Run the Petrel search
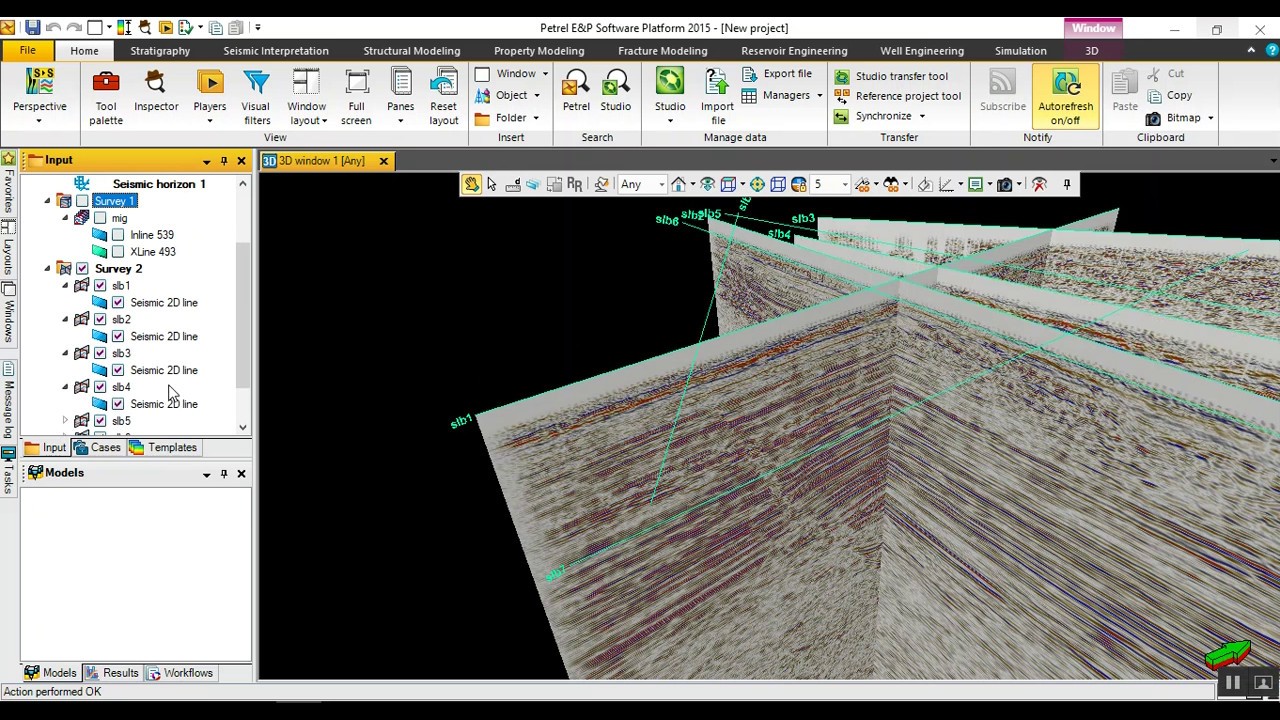The width and height of the screenshot is (1280, 720). coord(576,91)
